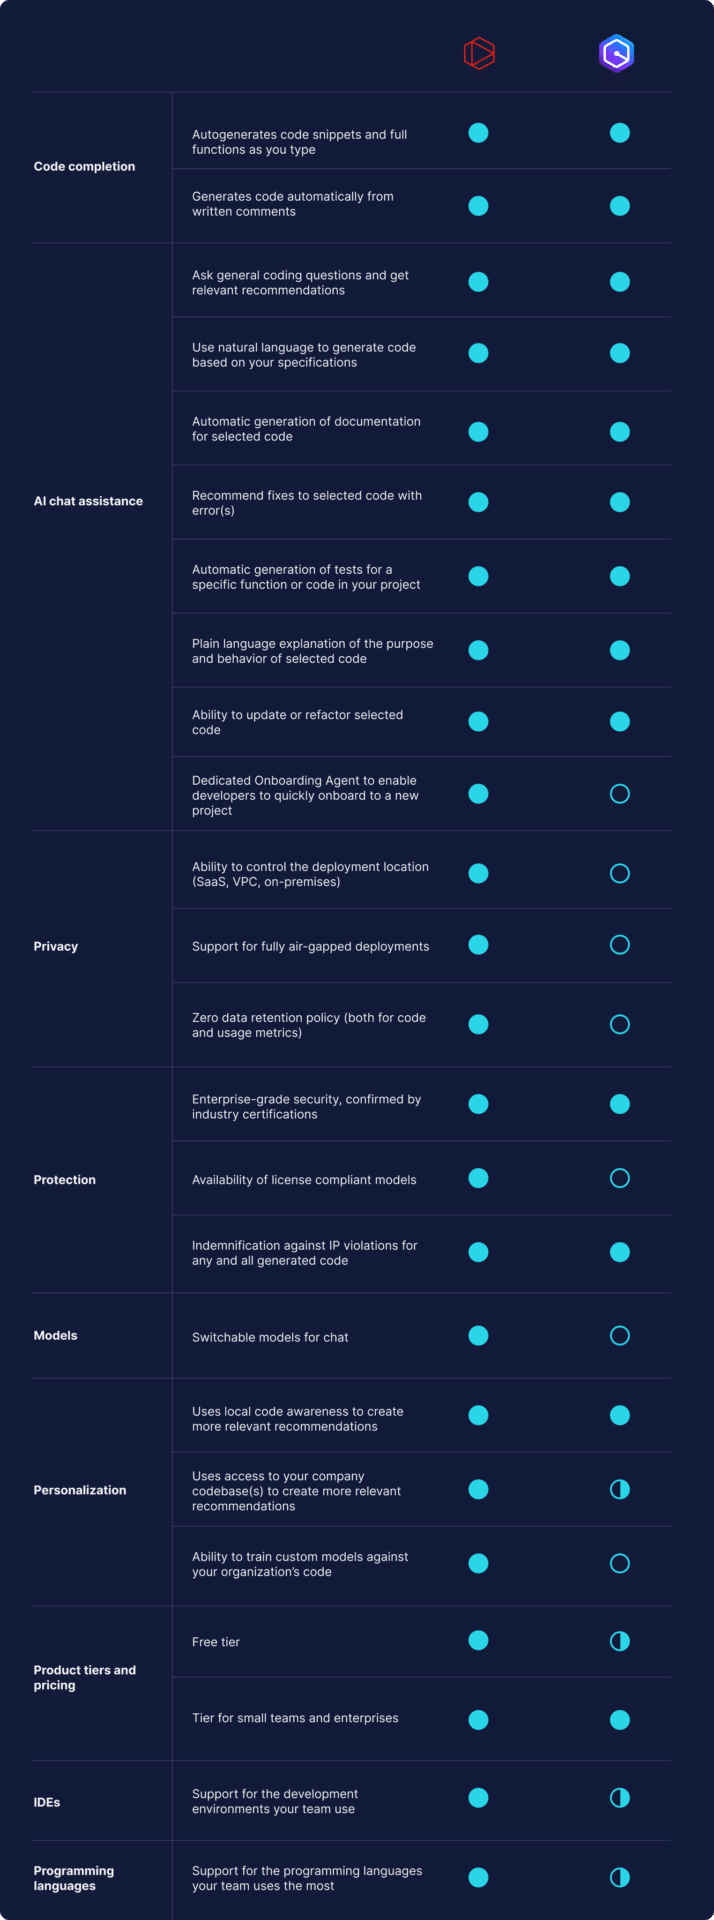This screenshot has width=714, height=1920.
Task: Click 'Support for fully air-gapped deployments' text
Action: pyautogui.click(x=310, y=946)
